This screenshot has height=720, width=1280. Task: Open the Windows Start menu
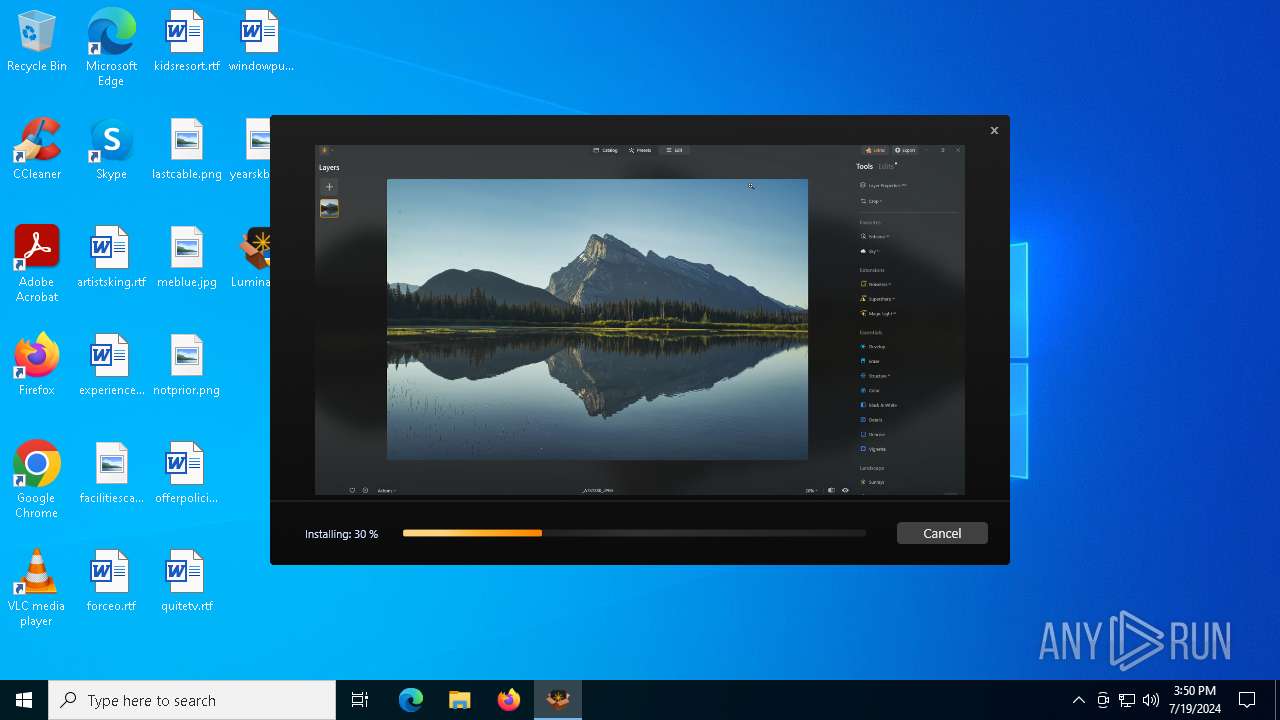tap(24, 700)
